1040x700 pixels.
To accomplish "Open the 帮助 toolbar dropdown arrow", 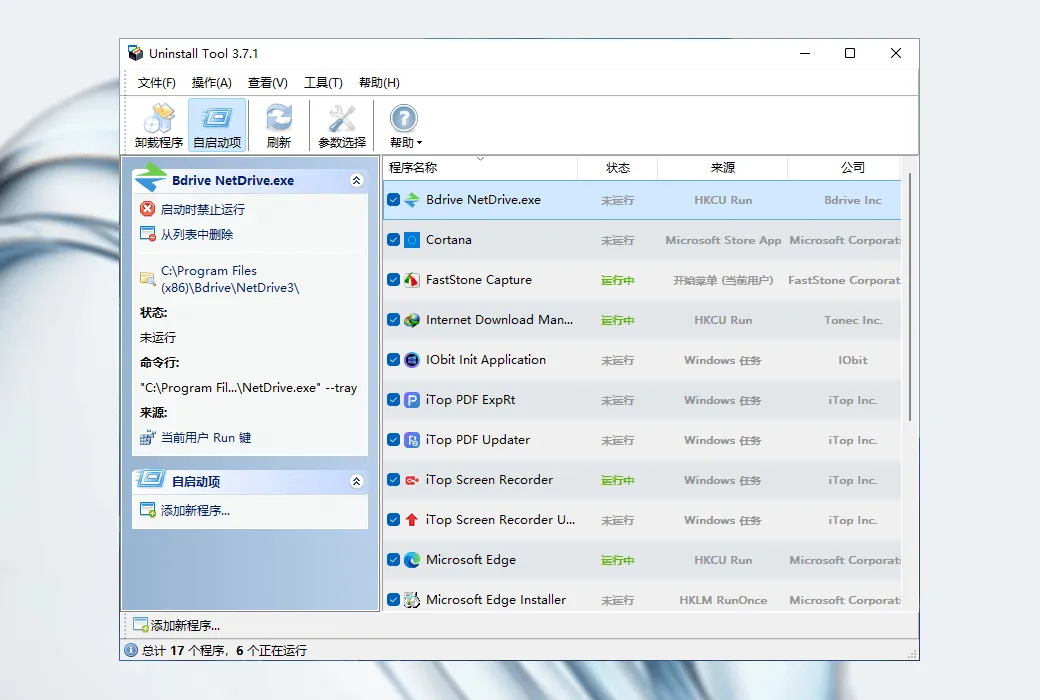I will [419, 143].
